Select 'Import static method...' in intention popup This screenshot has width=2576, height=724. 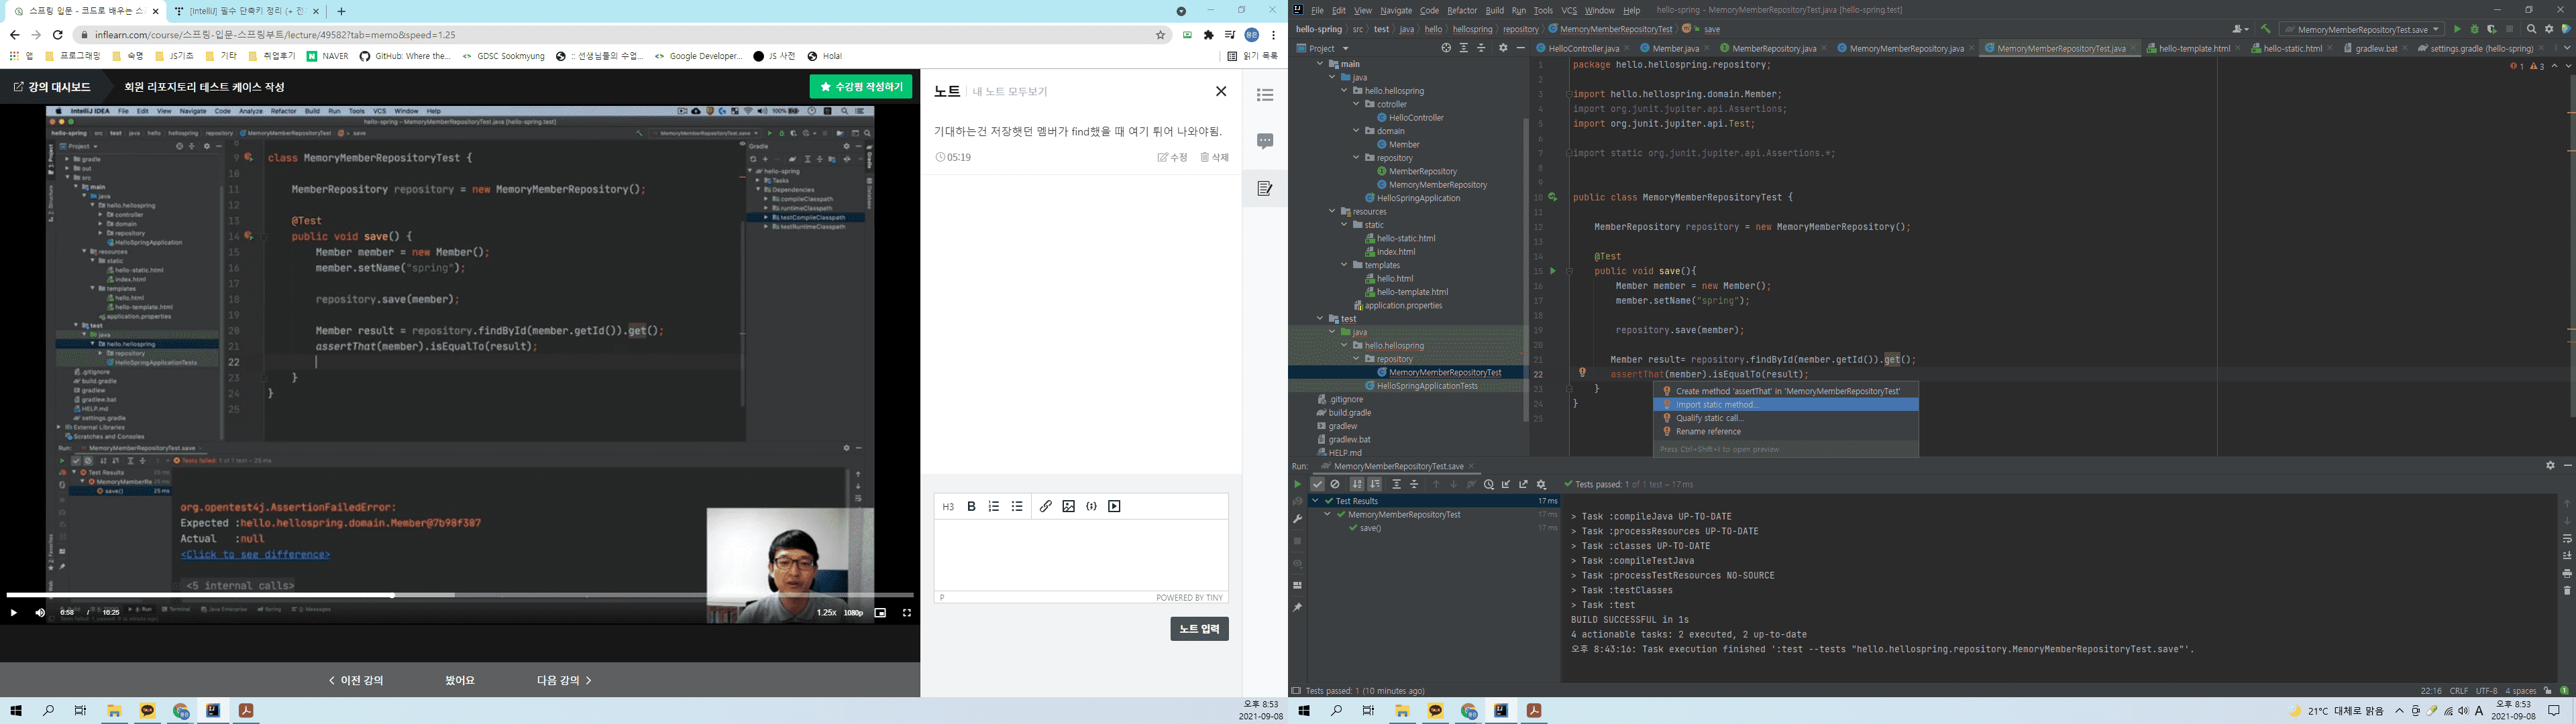[1786, 405]
